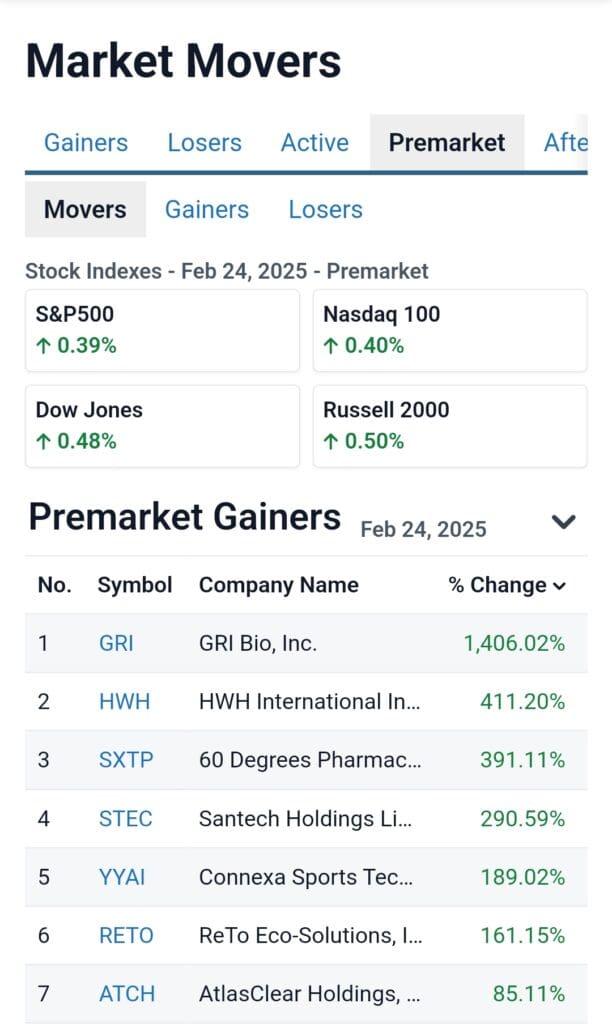Click the Russell 2000 index card
Viewport: 612px width, 1024px height.
(x=450, y=426)
